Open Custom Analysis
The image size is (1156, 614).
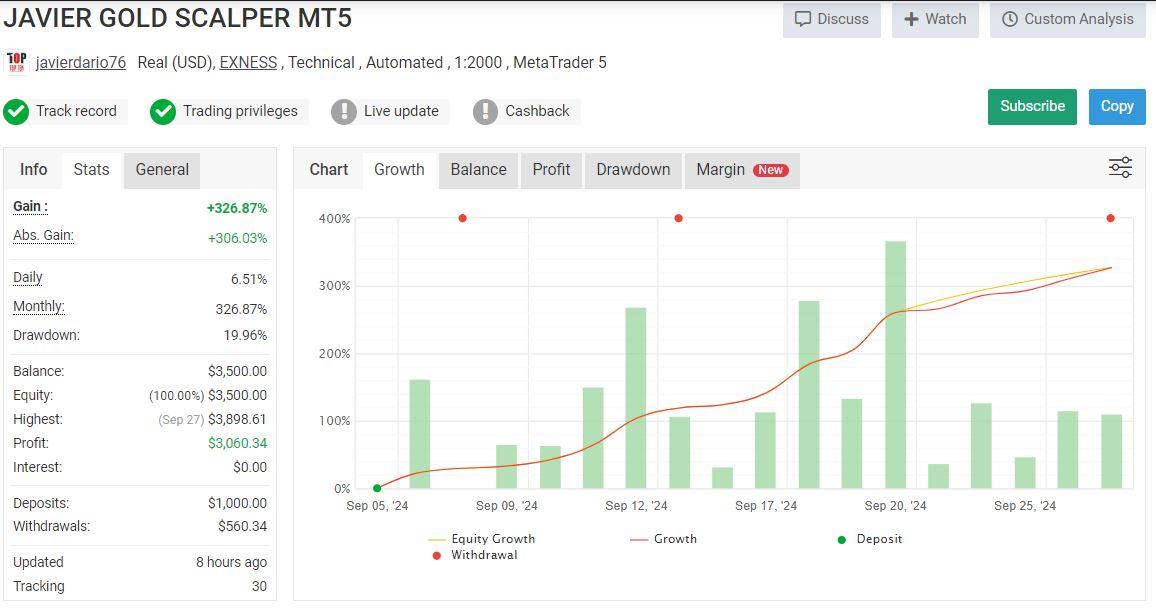click(x=1067, y=19)
